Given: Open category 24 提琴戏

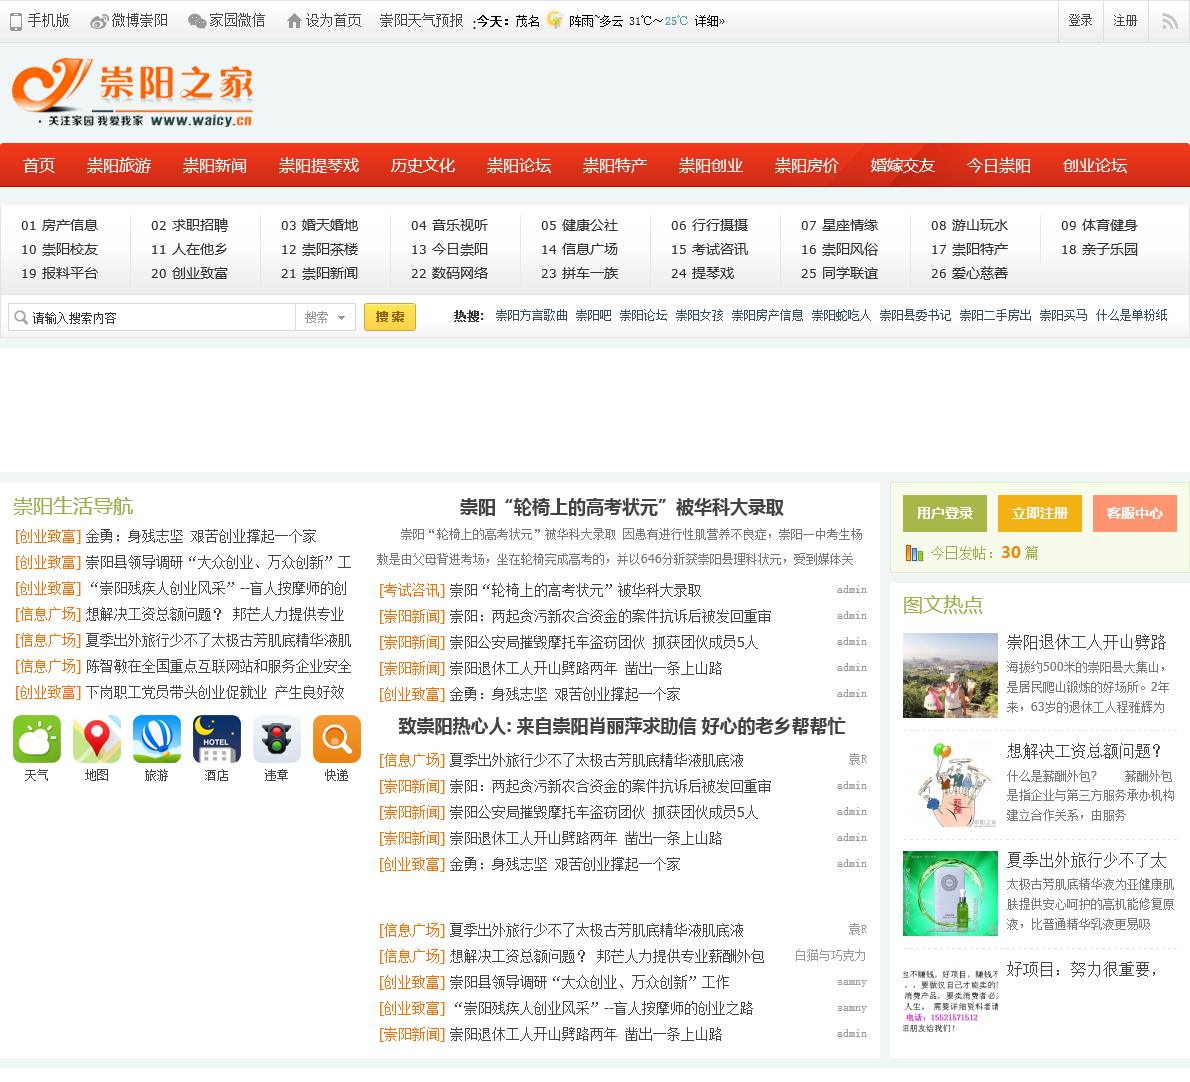Looking at the screenshot, I should [703, 273].
